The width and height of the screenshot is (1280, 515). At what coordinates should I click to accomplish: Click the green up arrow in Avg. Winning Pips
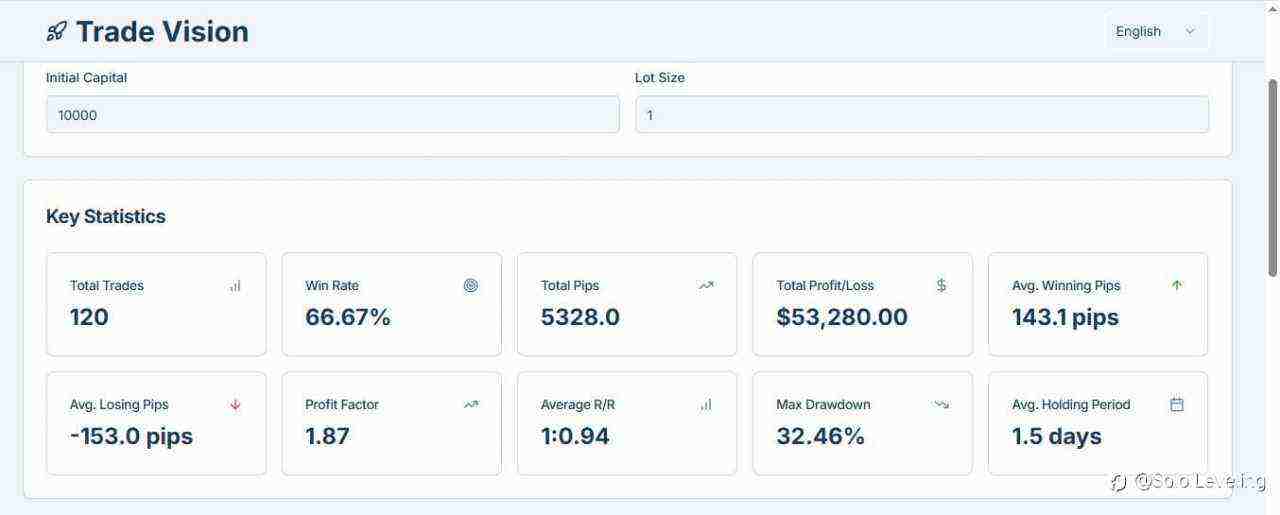(x=1177, y=285)
